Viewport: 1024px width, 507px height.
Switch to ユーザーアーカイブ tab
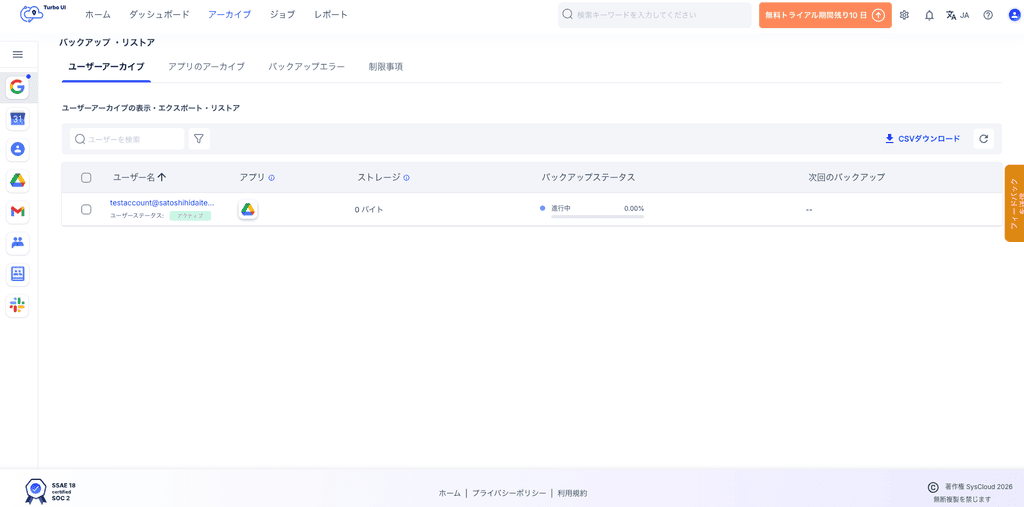tap(106, 67)
